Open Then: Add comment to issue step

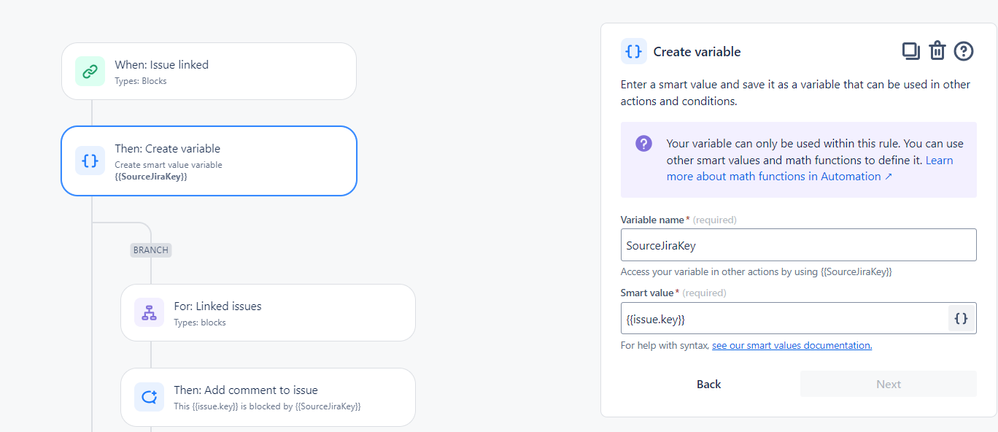[268, 397]
